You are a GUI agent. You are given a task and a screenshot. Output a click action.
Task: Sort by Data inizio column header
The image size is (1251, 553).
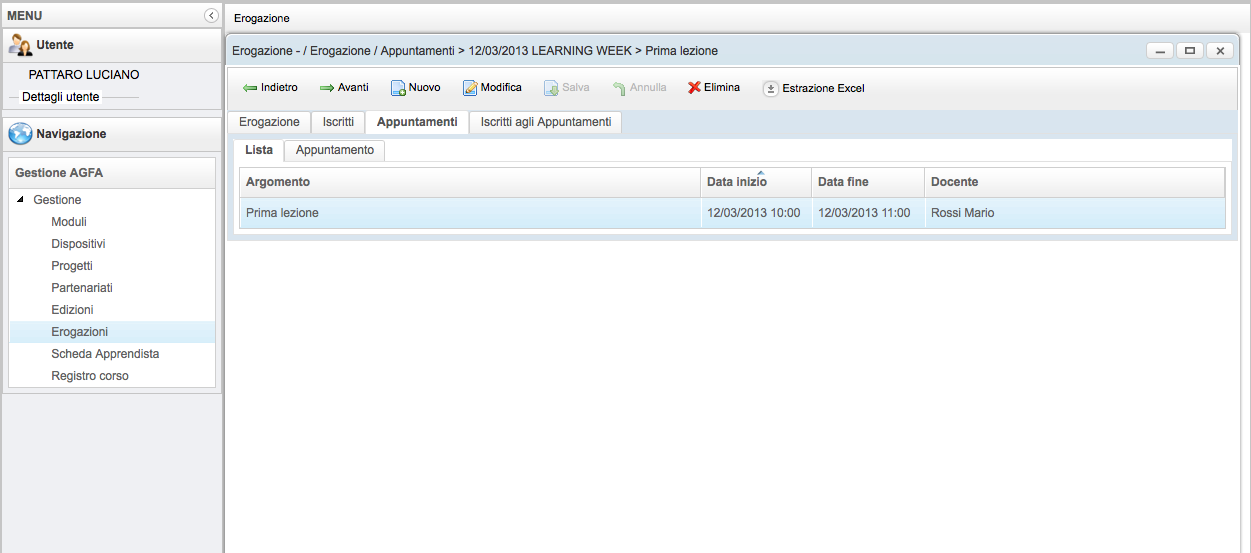[736, 182]
